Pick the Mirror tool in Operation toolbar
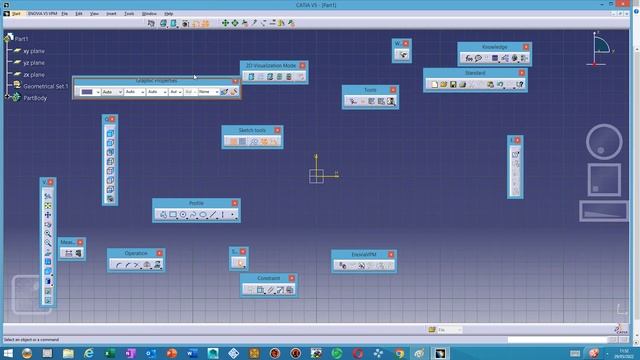This screenshot has height=360, width=640. click(147, 265)
